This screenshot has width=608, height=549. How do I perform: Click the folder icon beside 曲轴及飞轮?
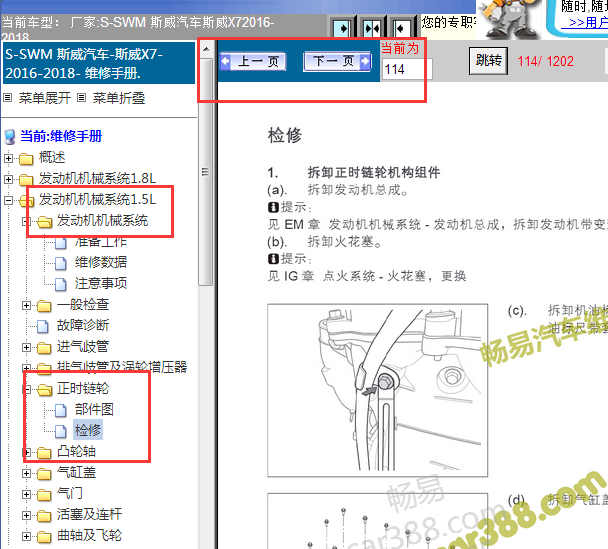point(44,537)
